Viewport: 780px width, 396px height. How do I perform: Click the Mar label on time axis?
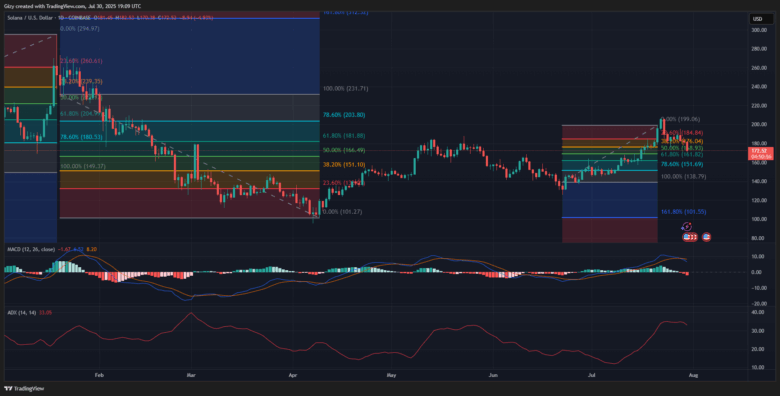(191, 375)
